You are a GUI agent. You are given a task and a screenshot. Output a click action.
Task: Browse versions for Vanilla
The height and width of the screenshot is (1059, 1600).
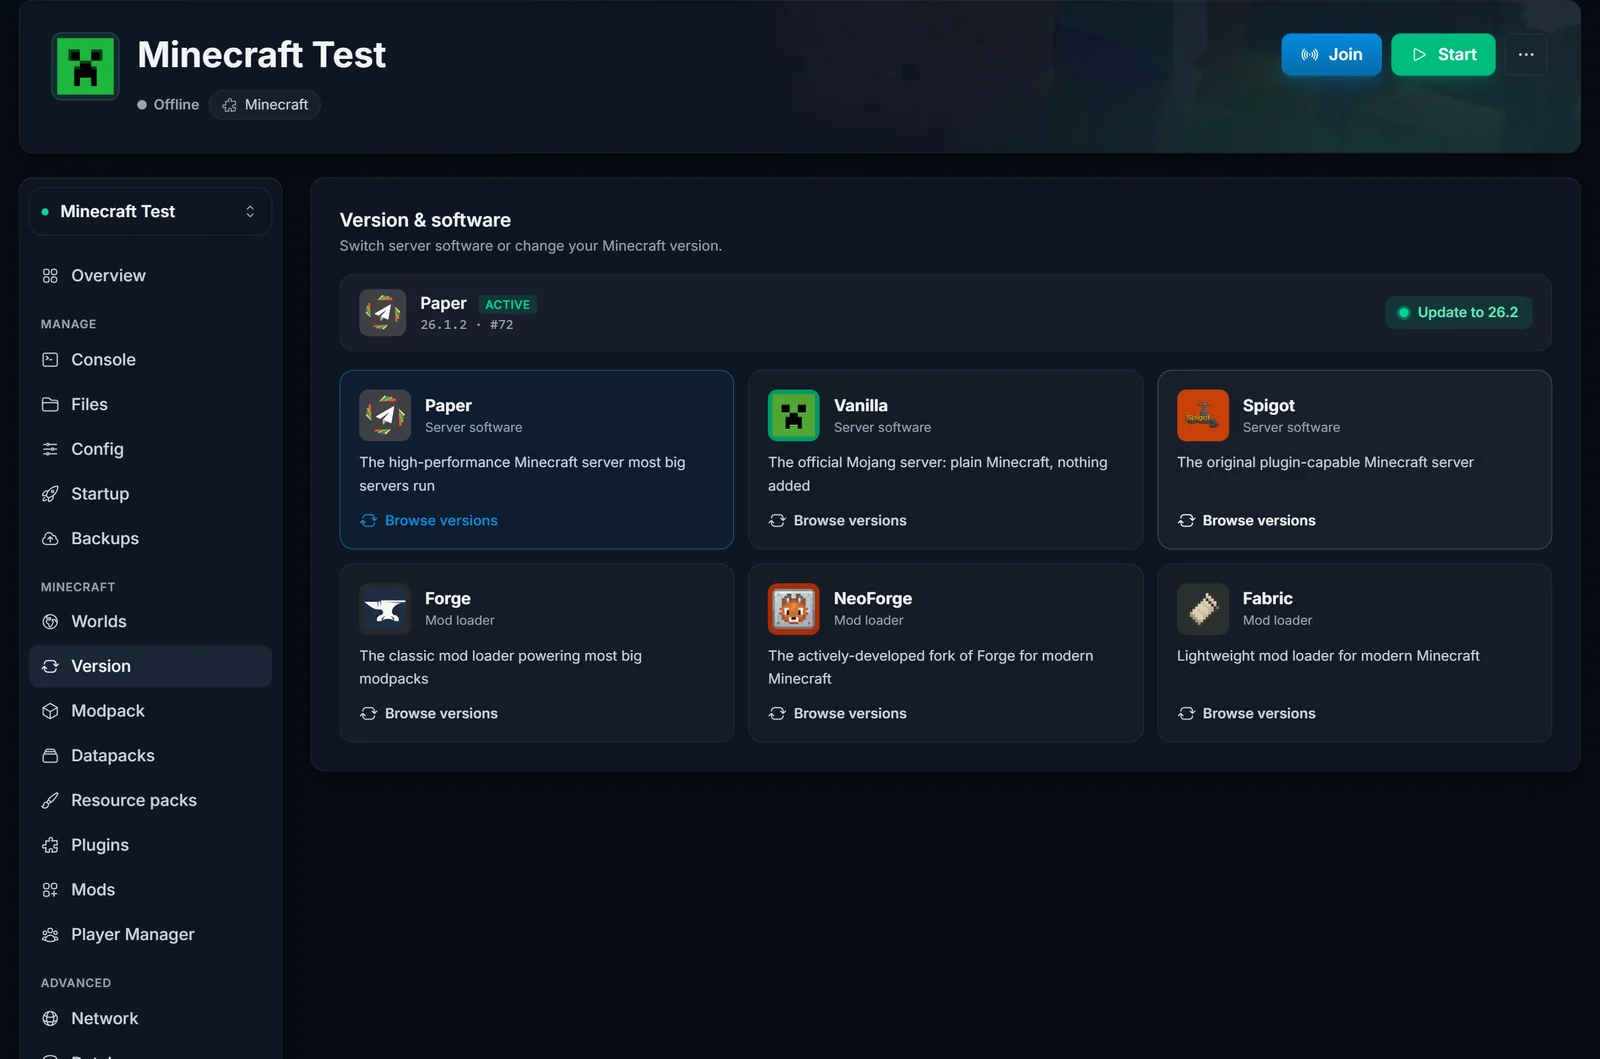coord(838,521)
